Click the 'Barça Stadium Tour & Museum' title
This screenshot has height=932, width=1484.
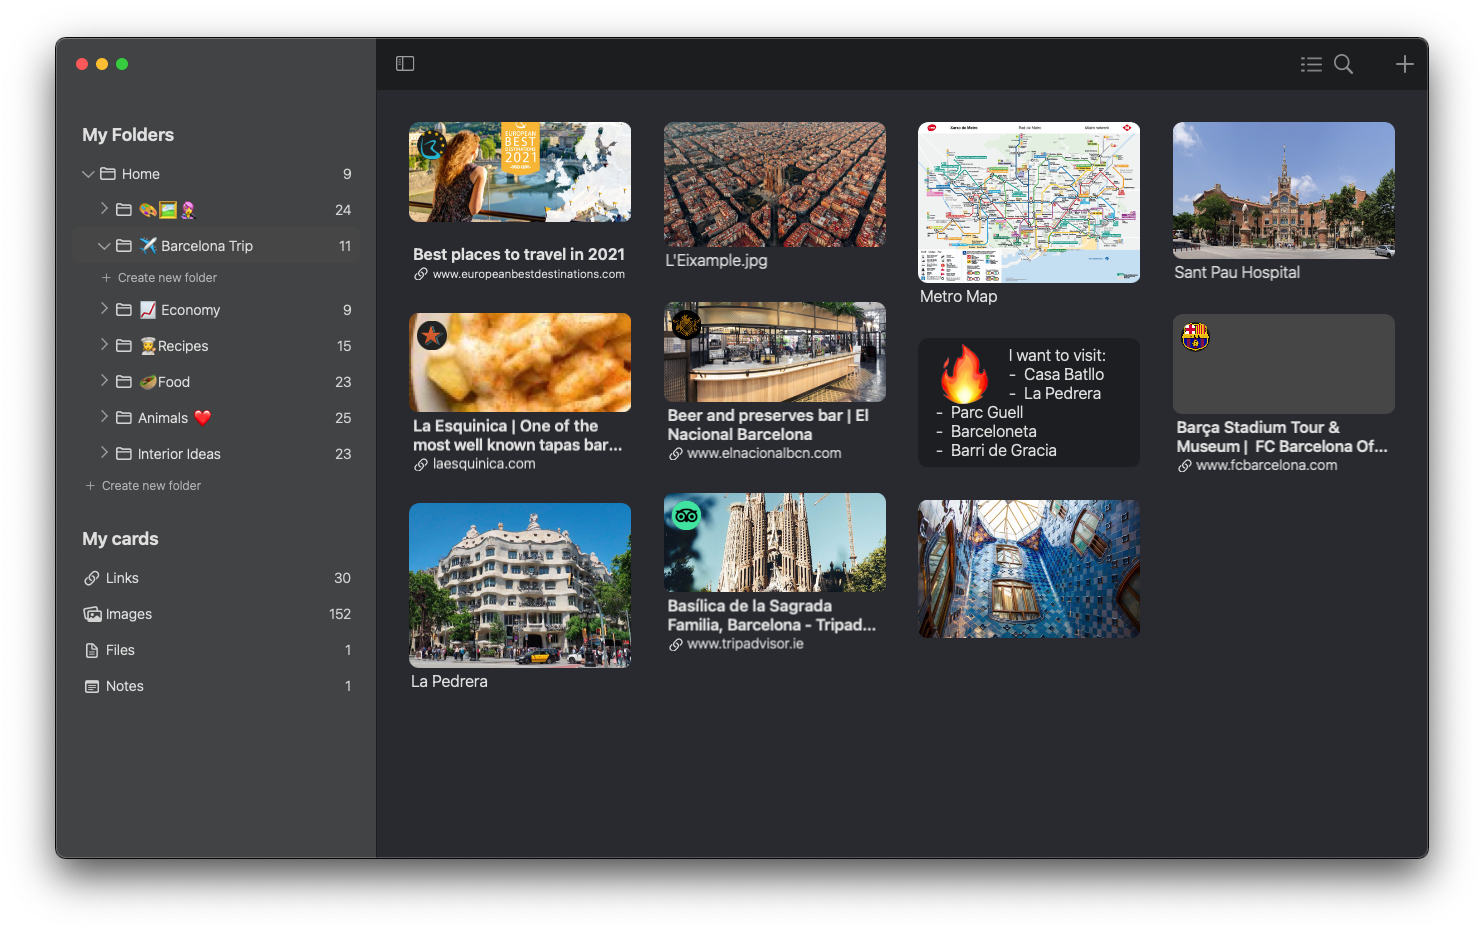pos(1282,437)
